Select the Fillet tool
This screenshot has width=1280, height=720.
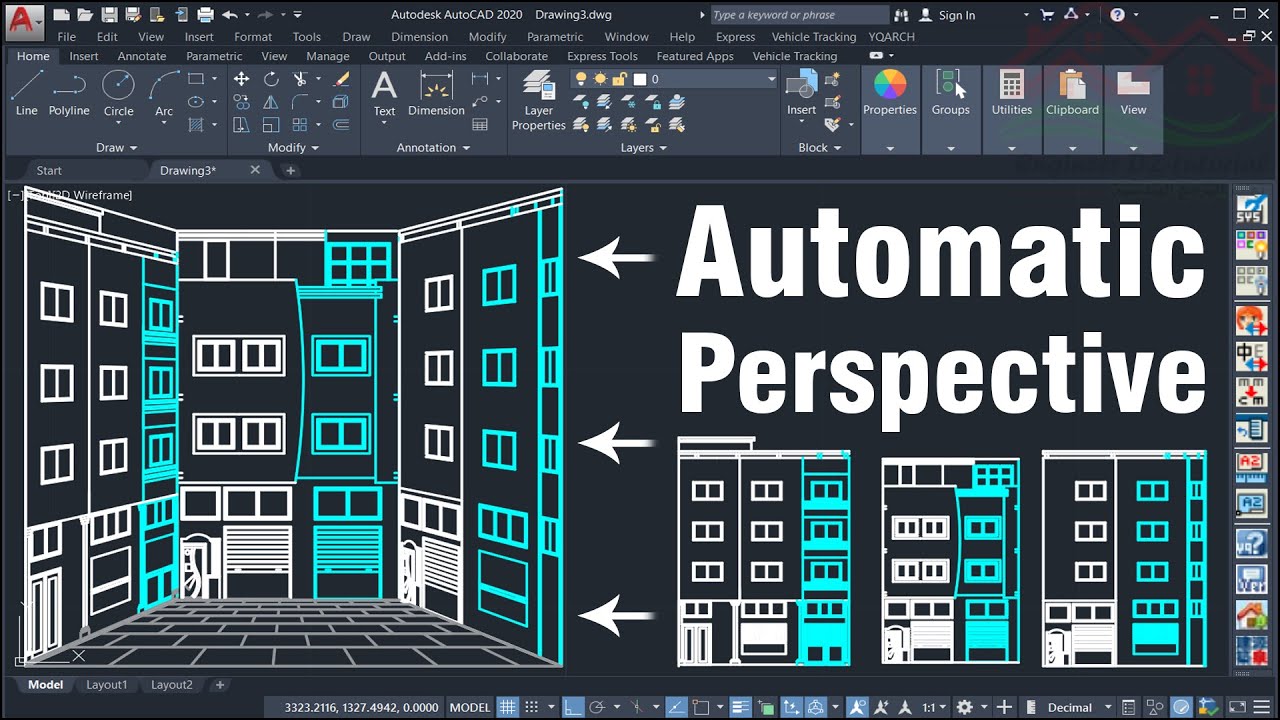tap(299, 102)
